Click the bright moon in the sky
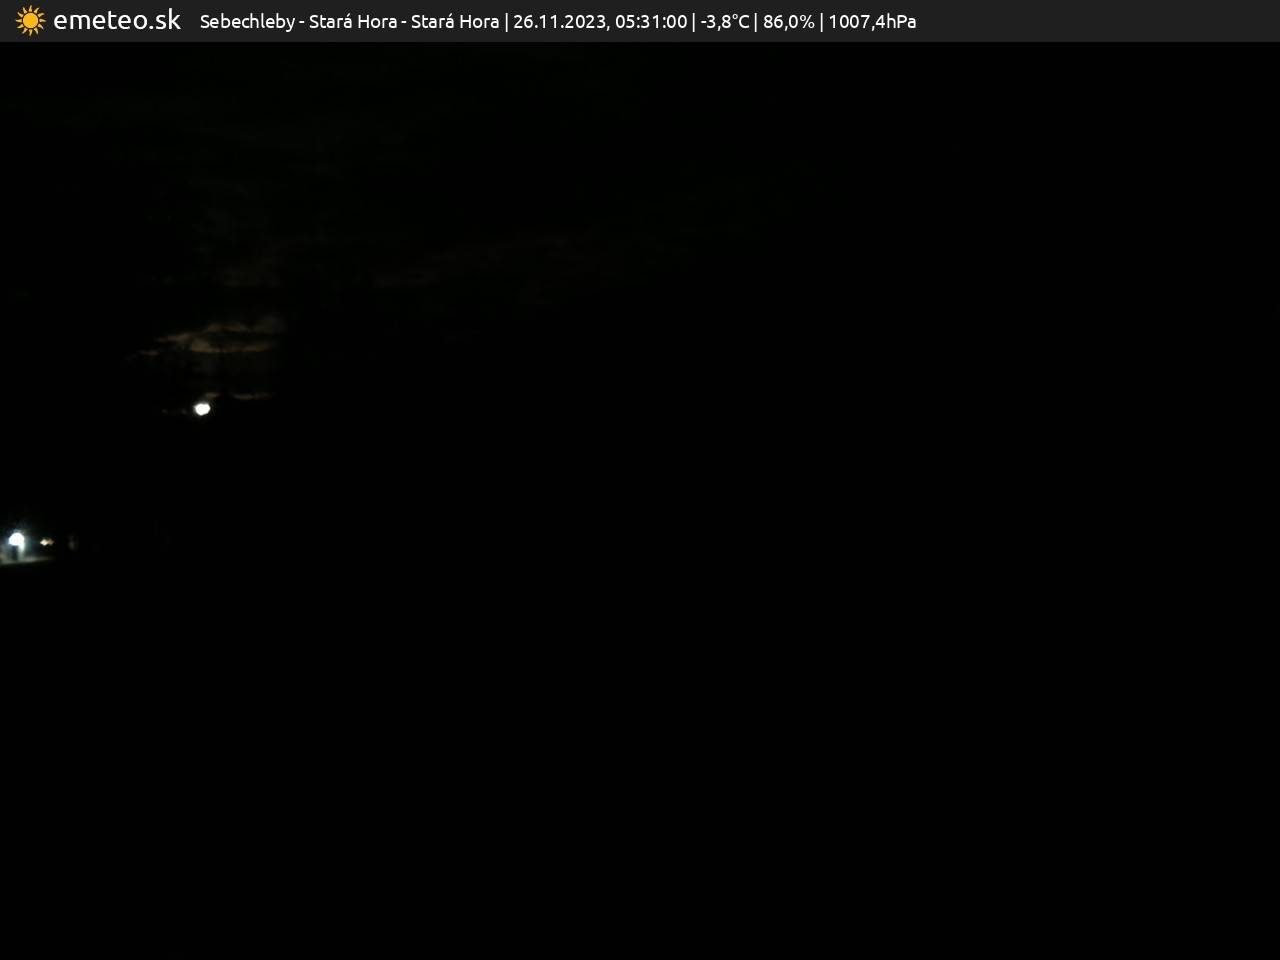Image resolution: width=1280 pixels, height=960 pixels. (202, 408)
